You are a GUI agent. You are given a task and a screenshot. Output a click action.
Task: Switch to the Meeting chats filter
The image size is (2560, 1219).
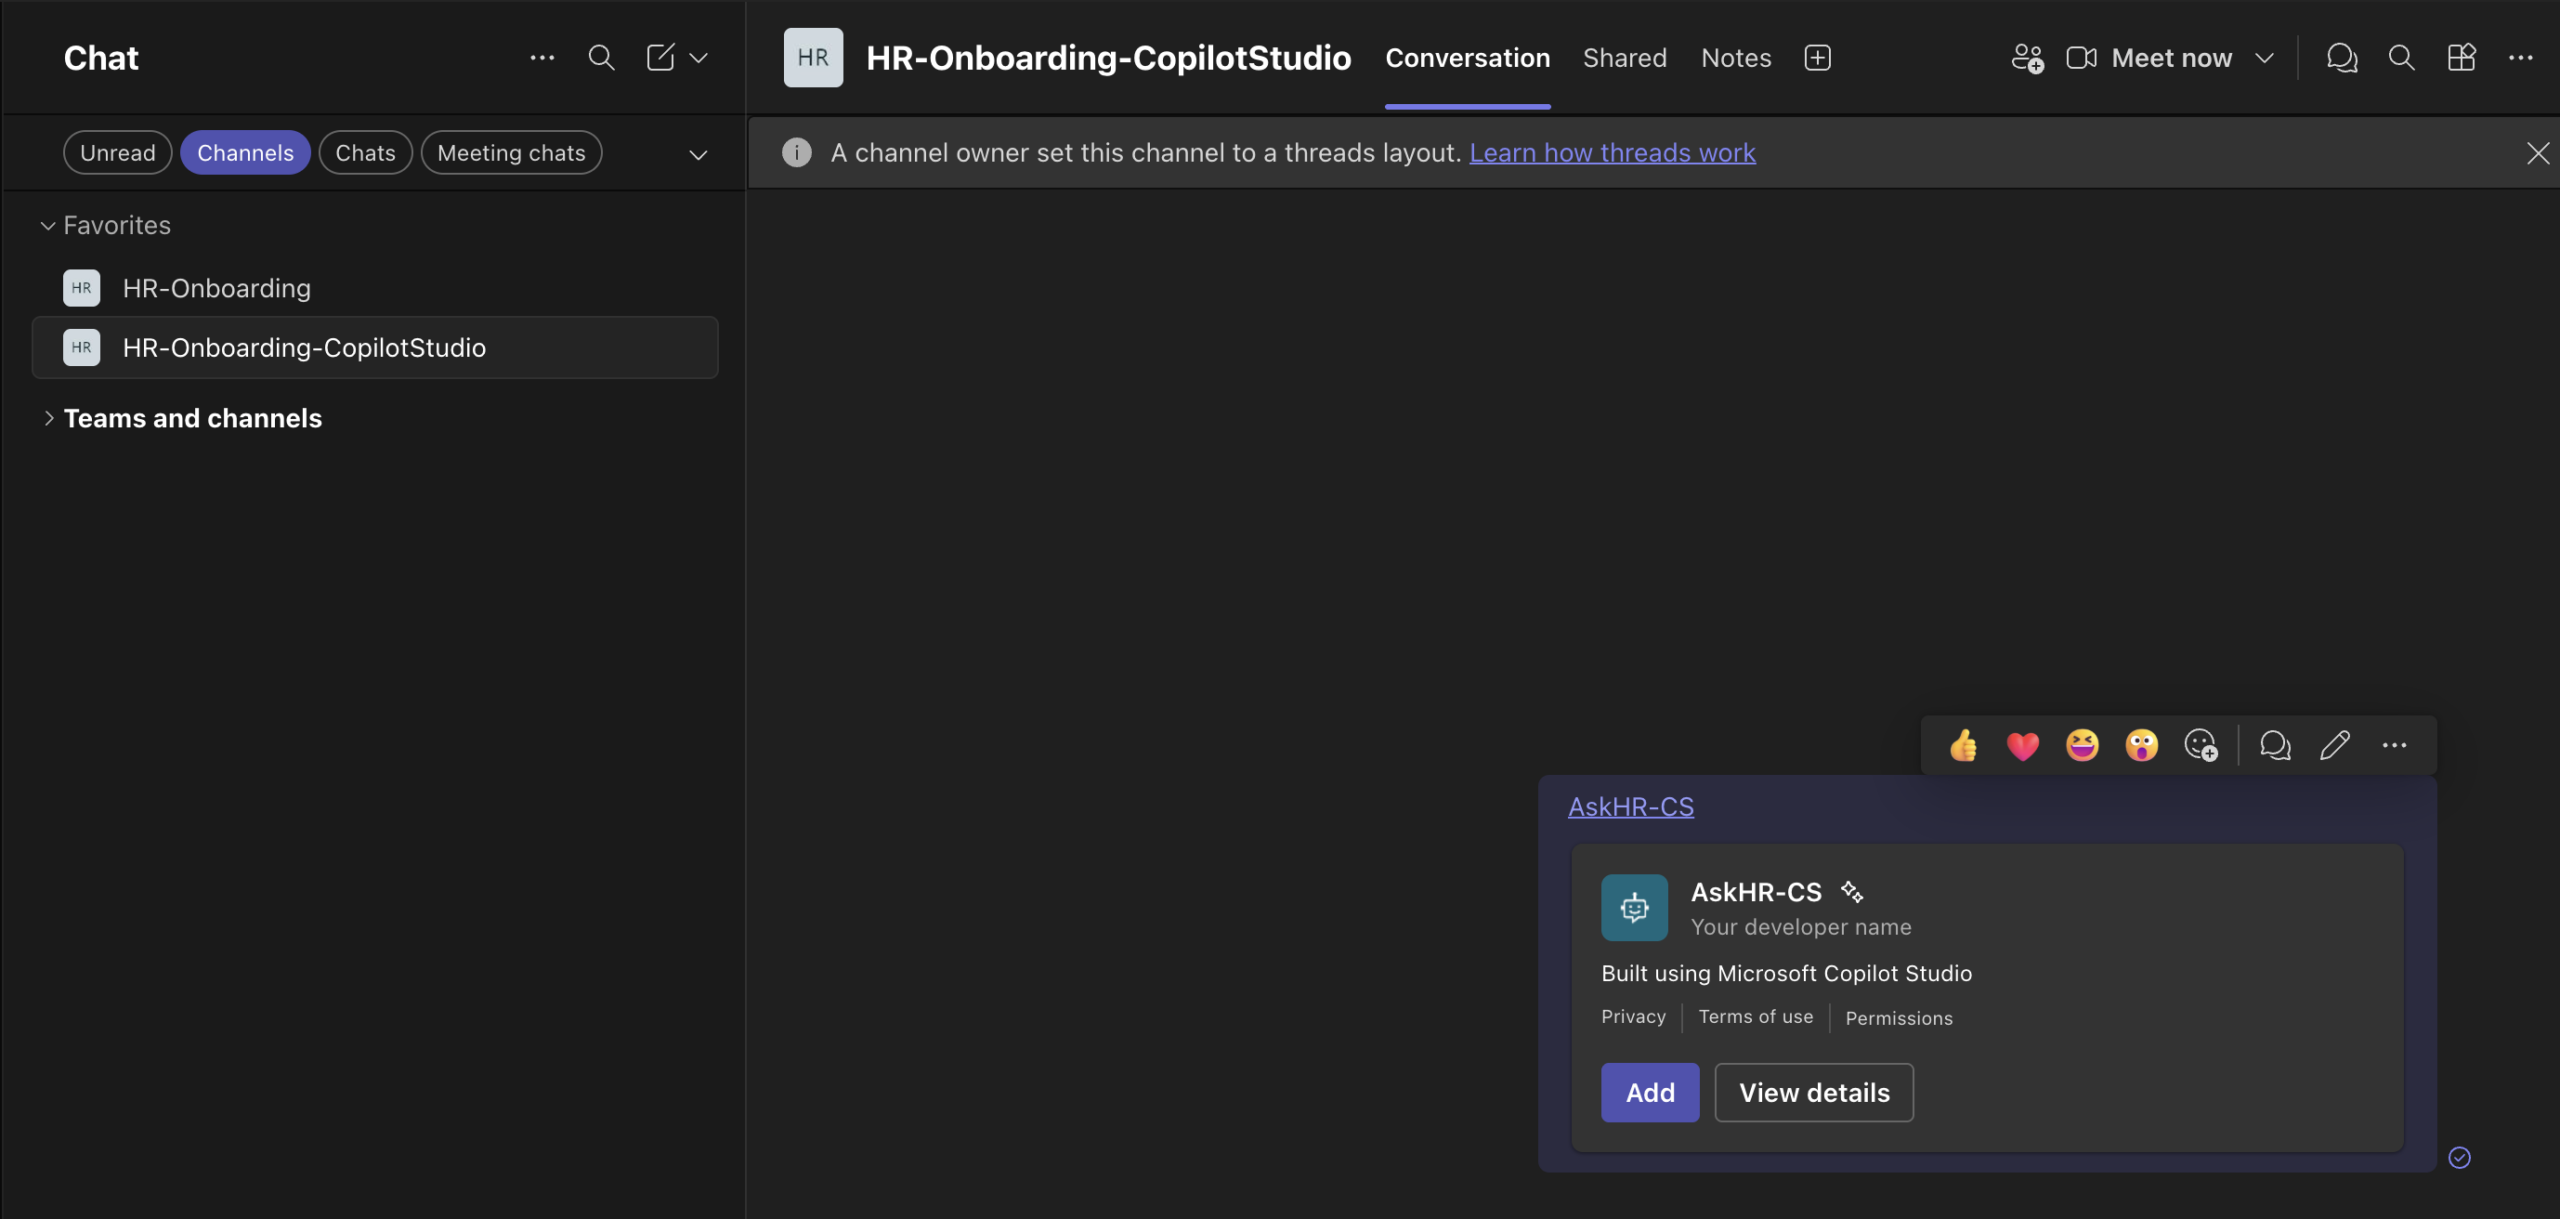(x=511, y=152)
